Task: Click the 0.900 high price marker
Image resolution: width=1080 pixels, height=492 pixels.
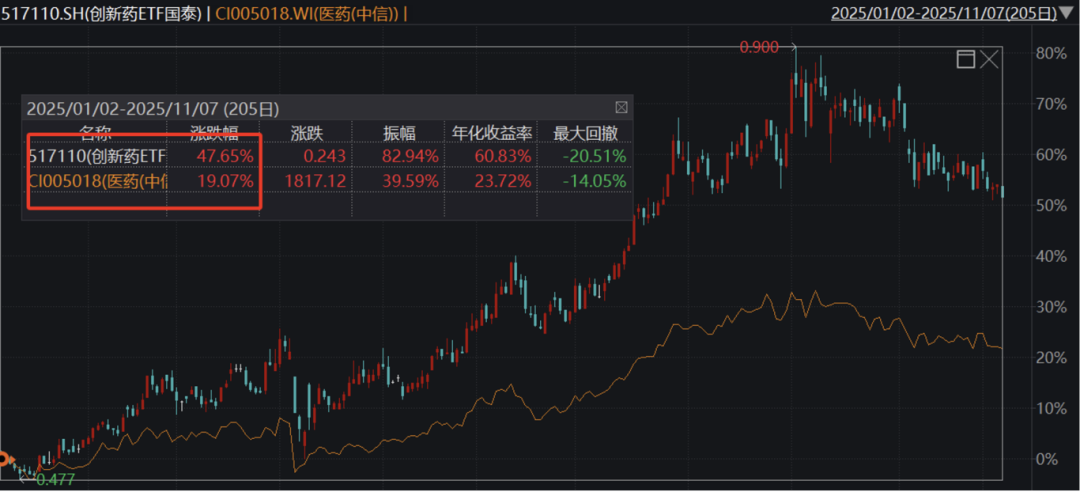Action: (759, 46)
